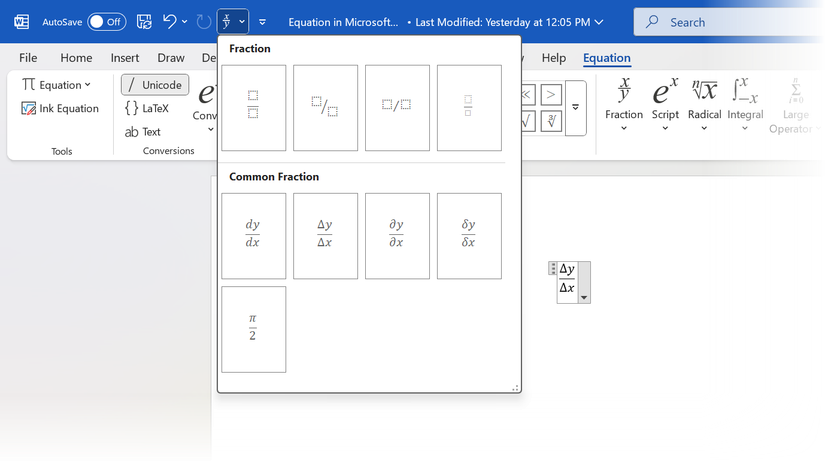Viewport: 825px width, 462px height.
Task: Select the Equation ribbon tab
Action: [607, 58]
